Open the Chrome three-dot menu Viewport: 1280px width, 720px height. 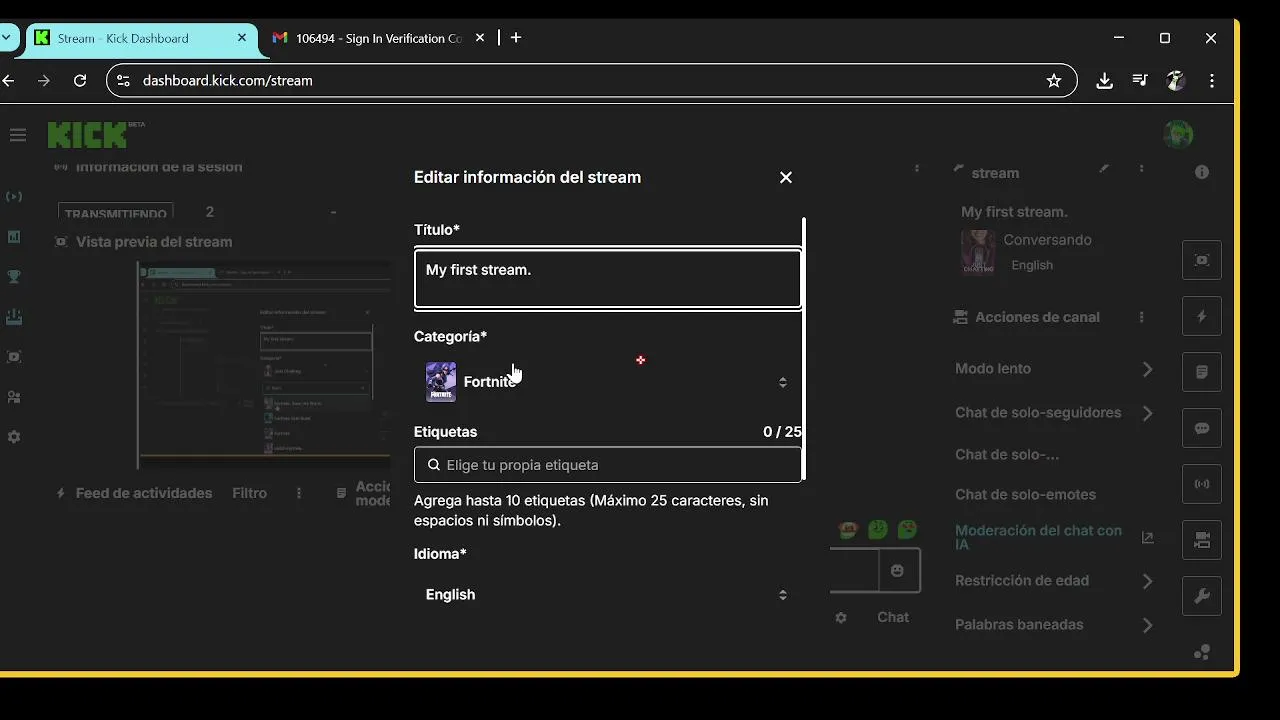1212,80
